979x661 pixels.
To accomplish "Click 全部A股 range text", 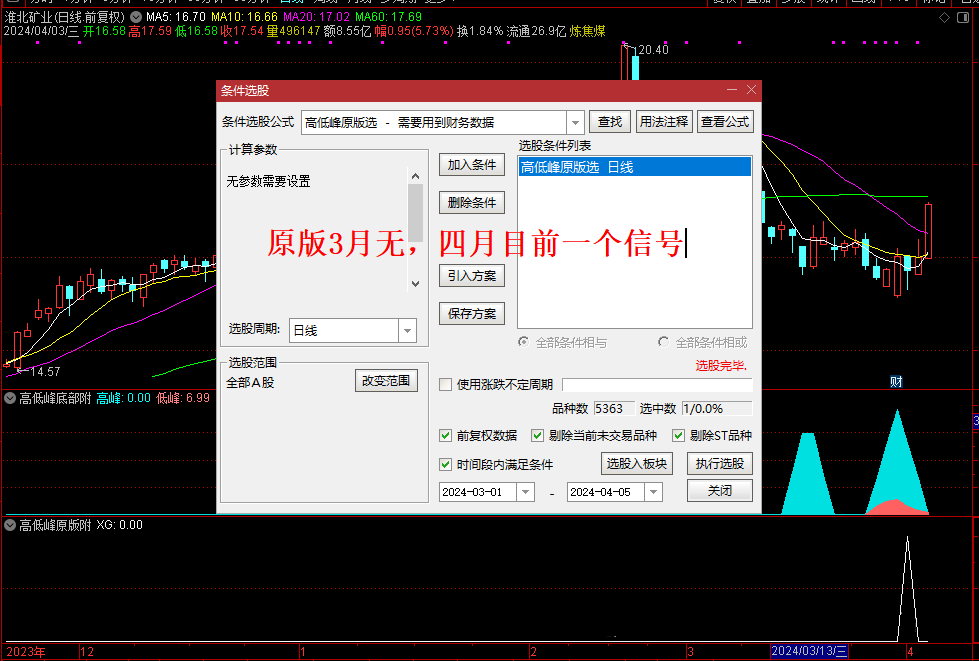I will [250, 383].
